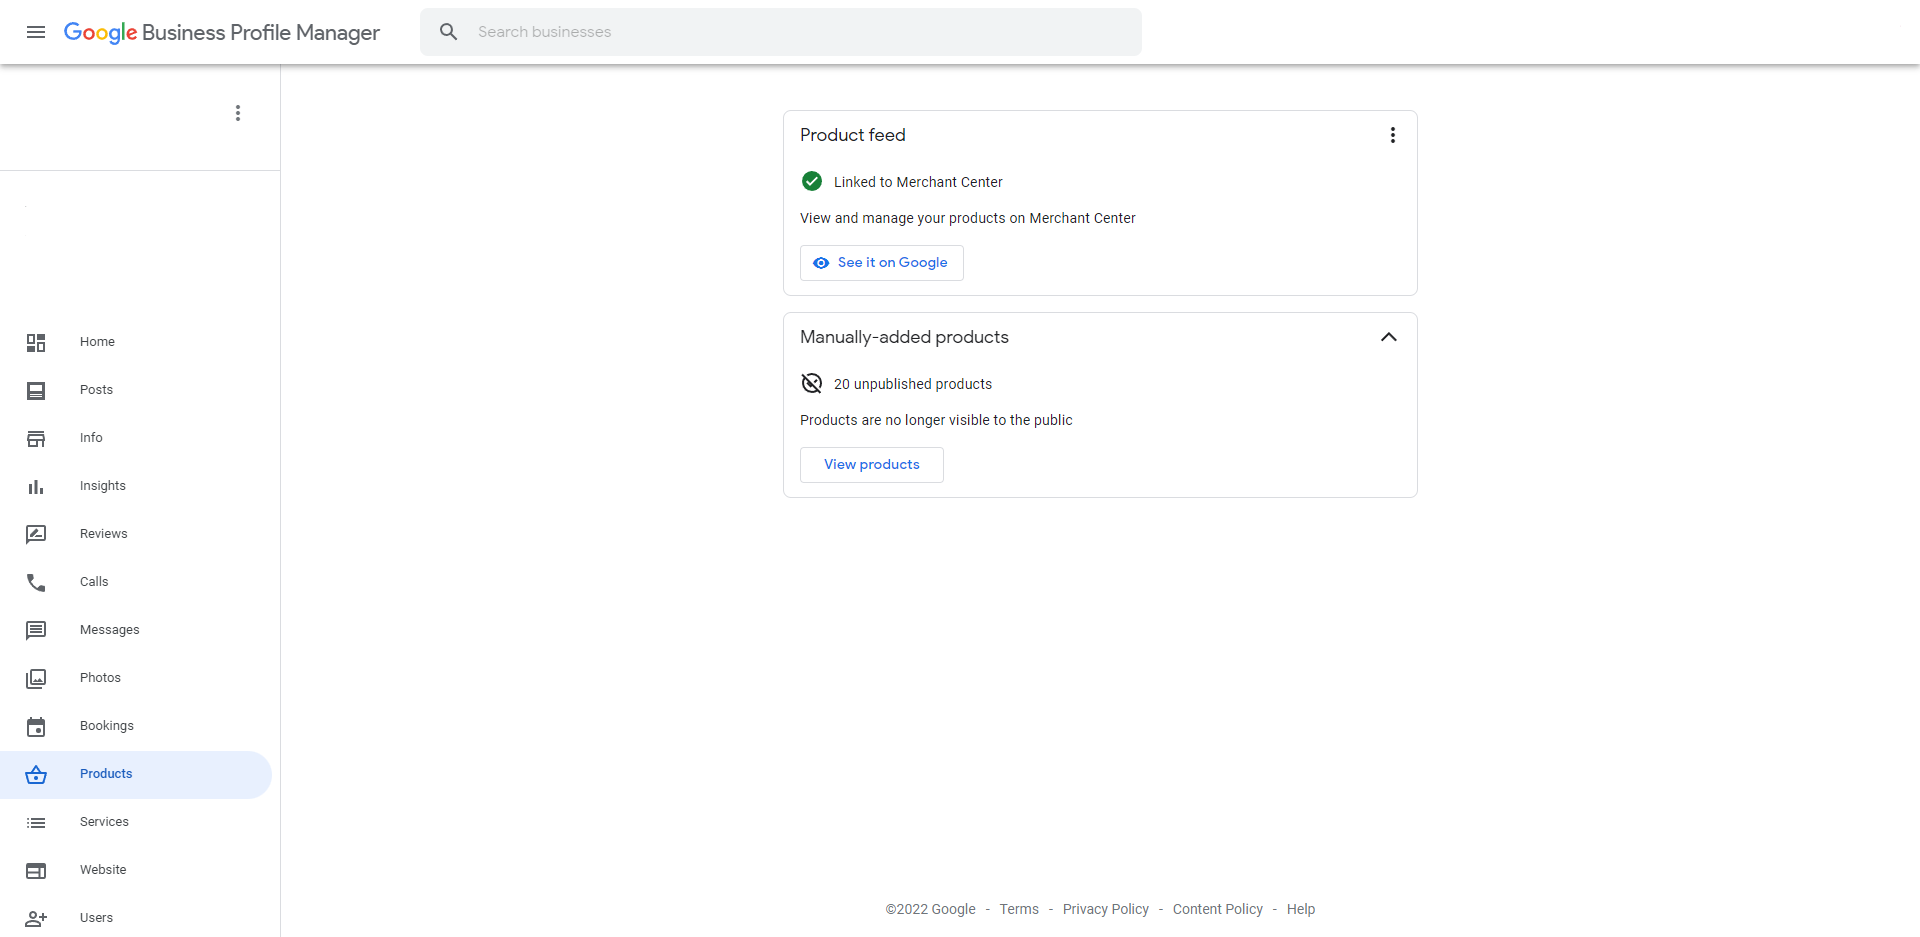Screen dimensions: 1920x937
Task: Click the Calls phone icon
Action: (36, 583)
